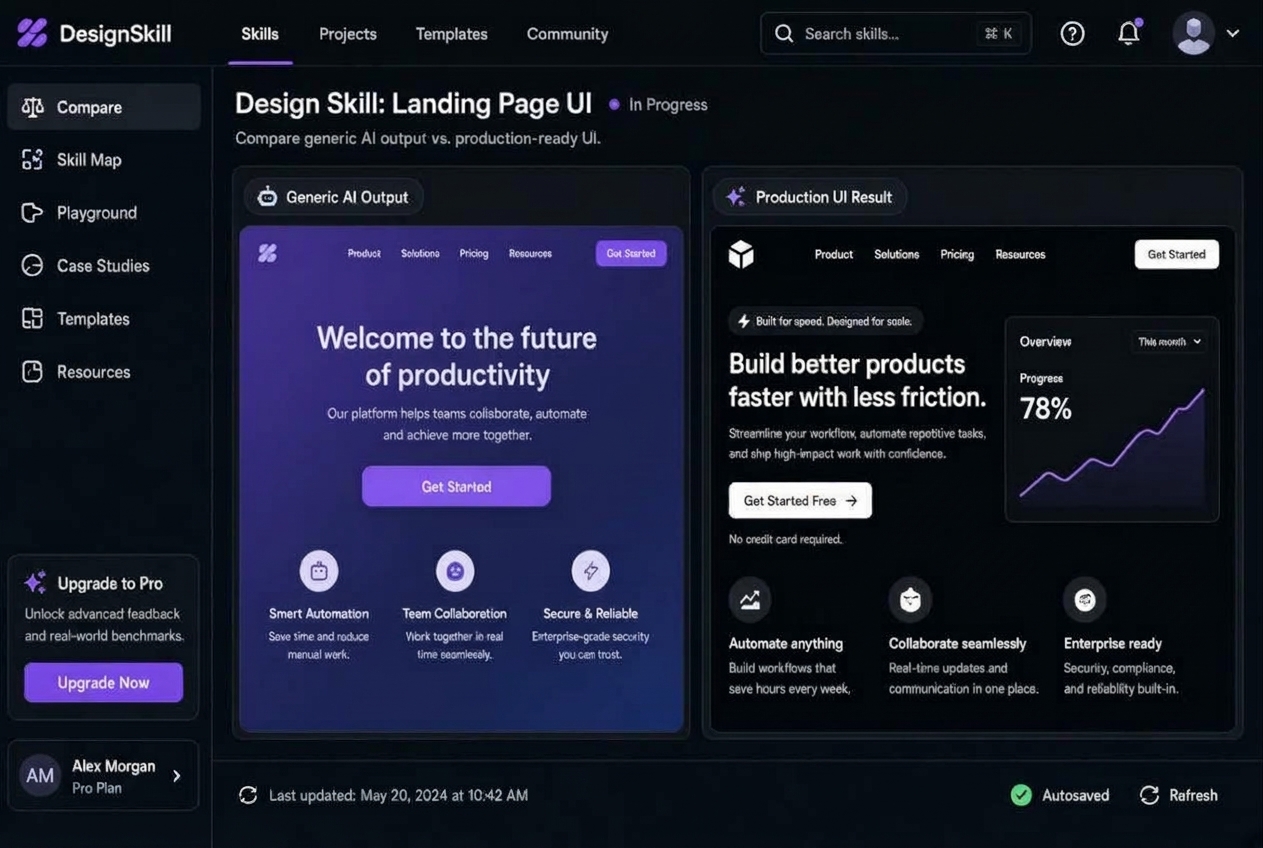The height and width of the screenshot is (848, 1263).
Task: Click the Automate anything chart icon
Action: 750,600
